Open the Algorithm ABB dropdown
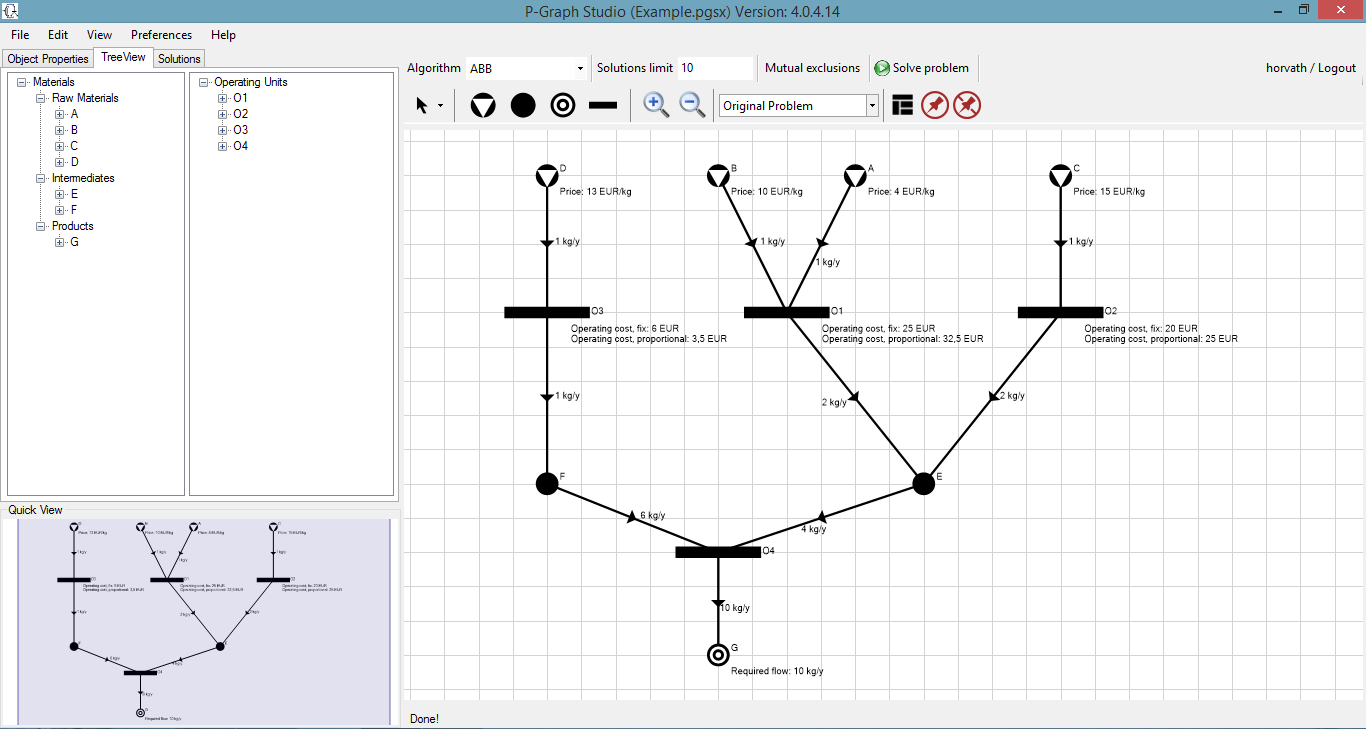 click(x=580, y=69)
